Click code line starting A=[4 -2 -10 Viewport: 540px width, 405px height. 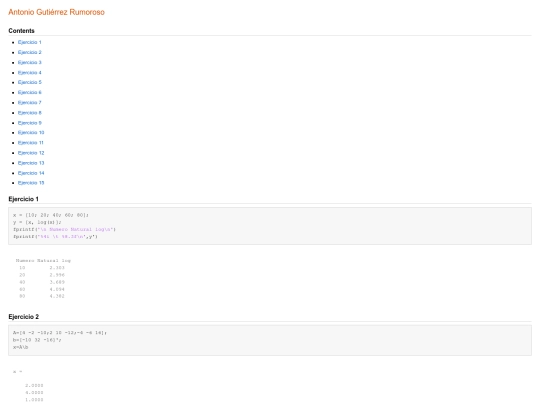tap(60, 333)
